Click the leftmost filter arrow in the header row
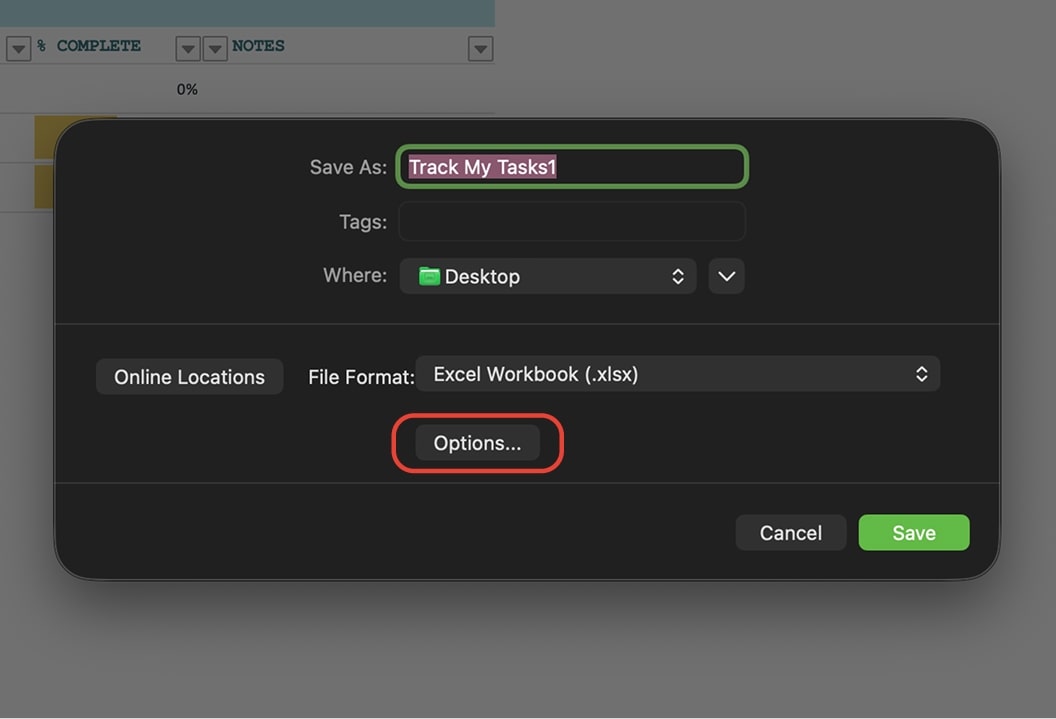The width and height of the screenshot is (1056, 719). coord(18,48)
